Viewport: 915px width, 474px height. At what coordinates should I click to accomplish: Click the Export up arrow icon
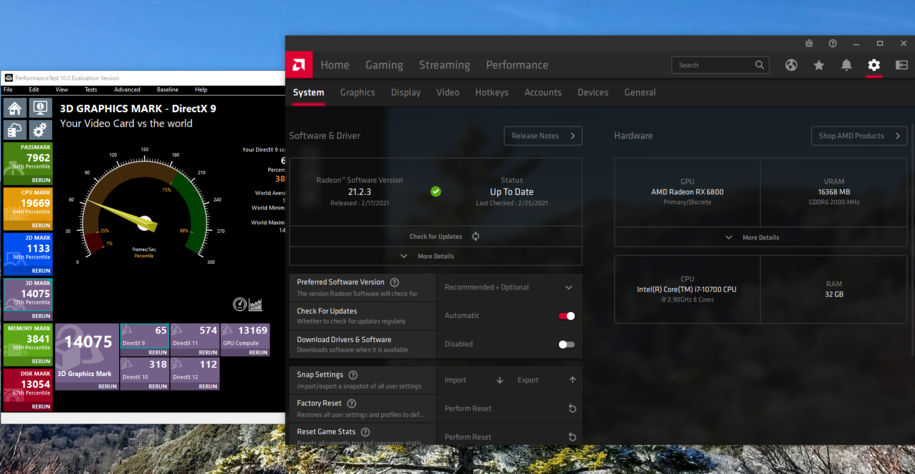[x=572, y=380]
